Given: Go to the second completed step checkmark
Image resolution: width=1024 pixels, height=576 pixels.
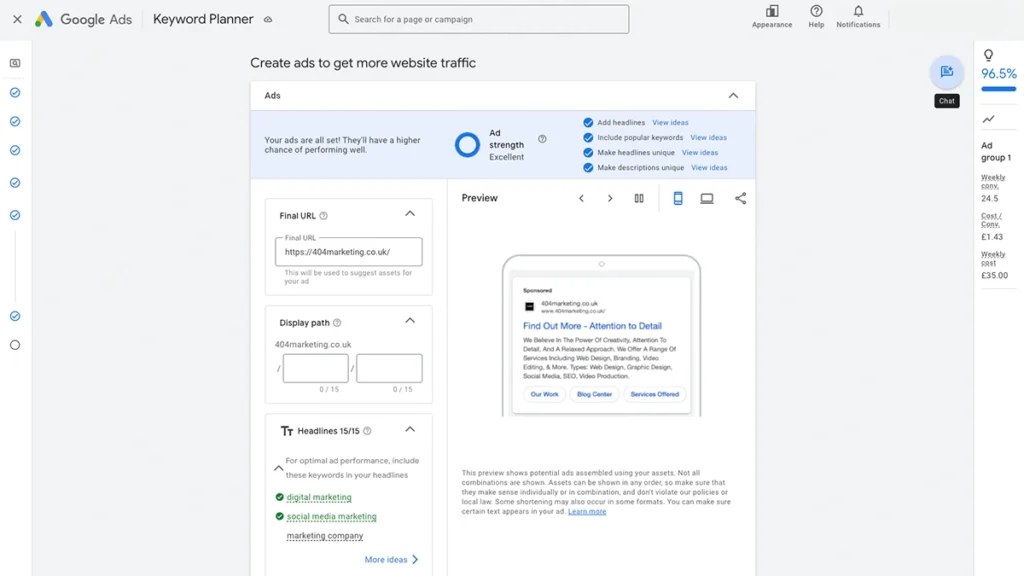Looking at the screenshot, I should [x=15, y=121].
